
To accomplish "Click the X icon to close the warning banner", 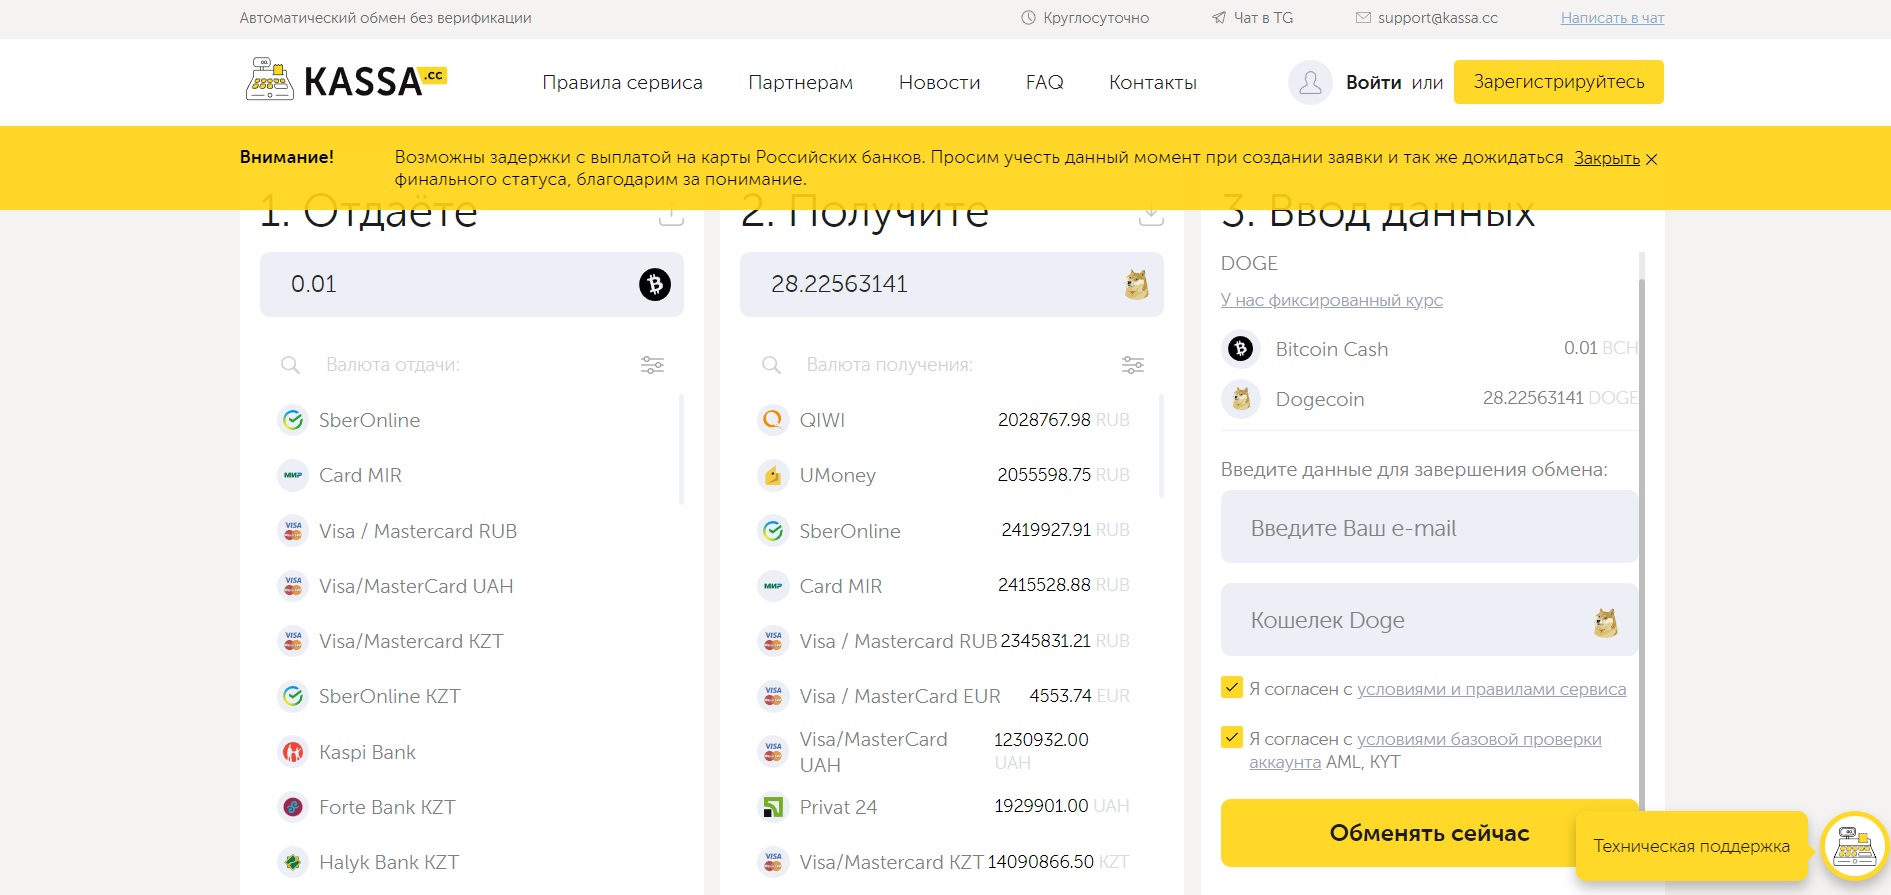I will (1651, 159).
